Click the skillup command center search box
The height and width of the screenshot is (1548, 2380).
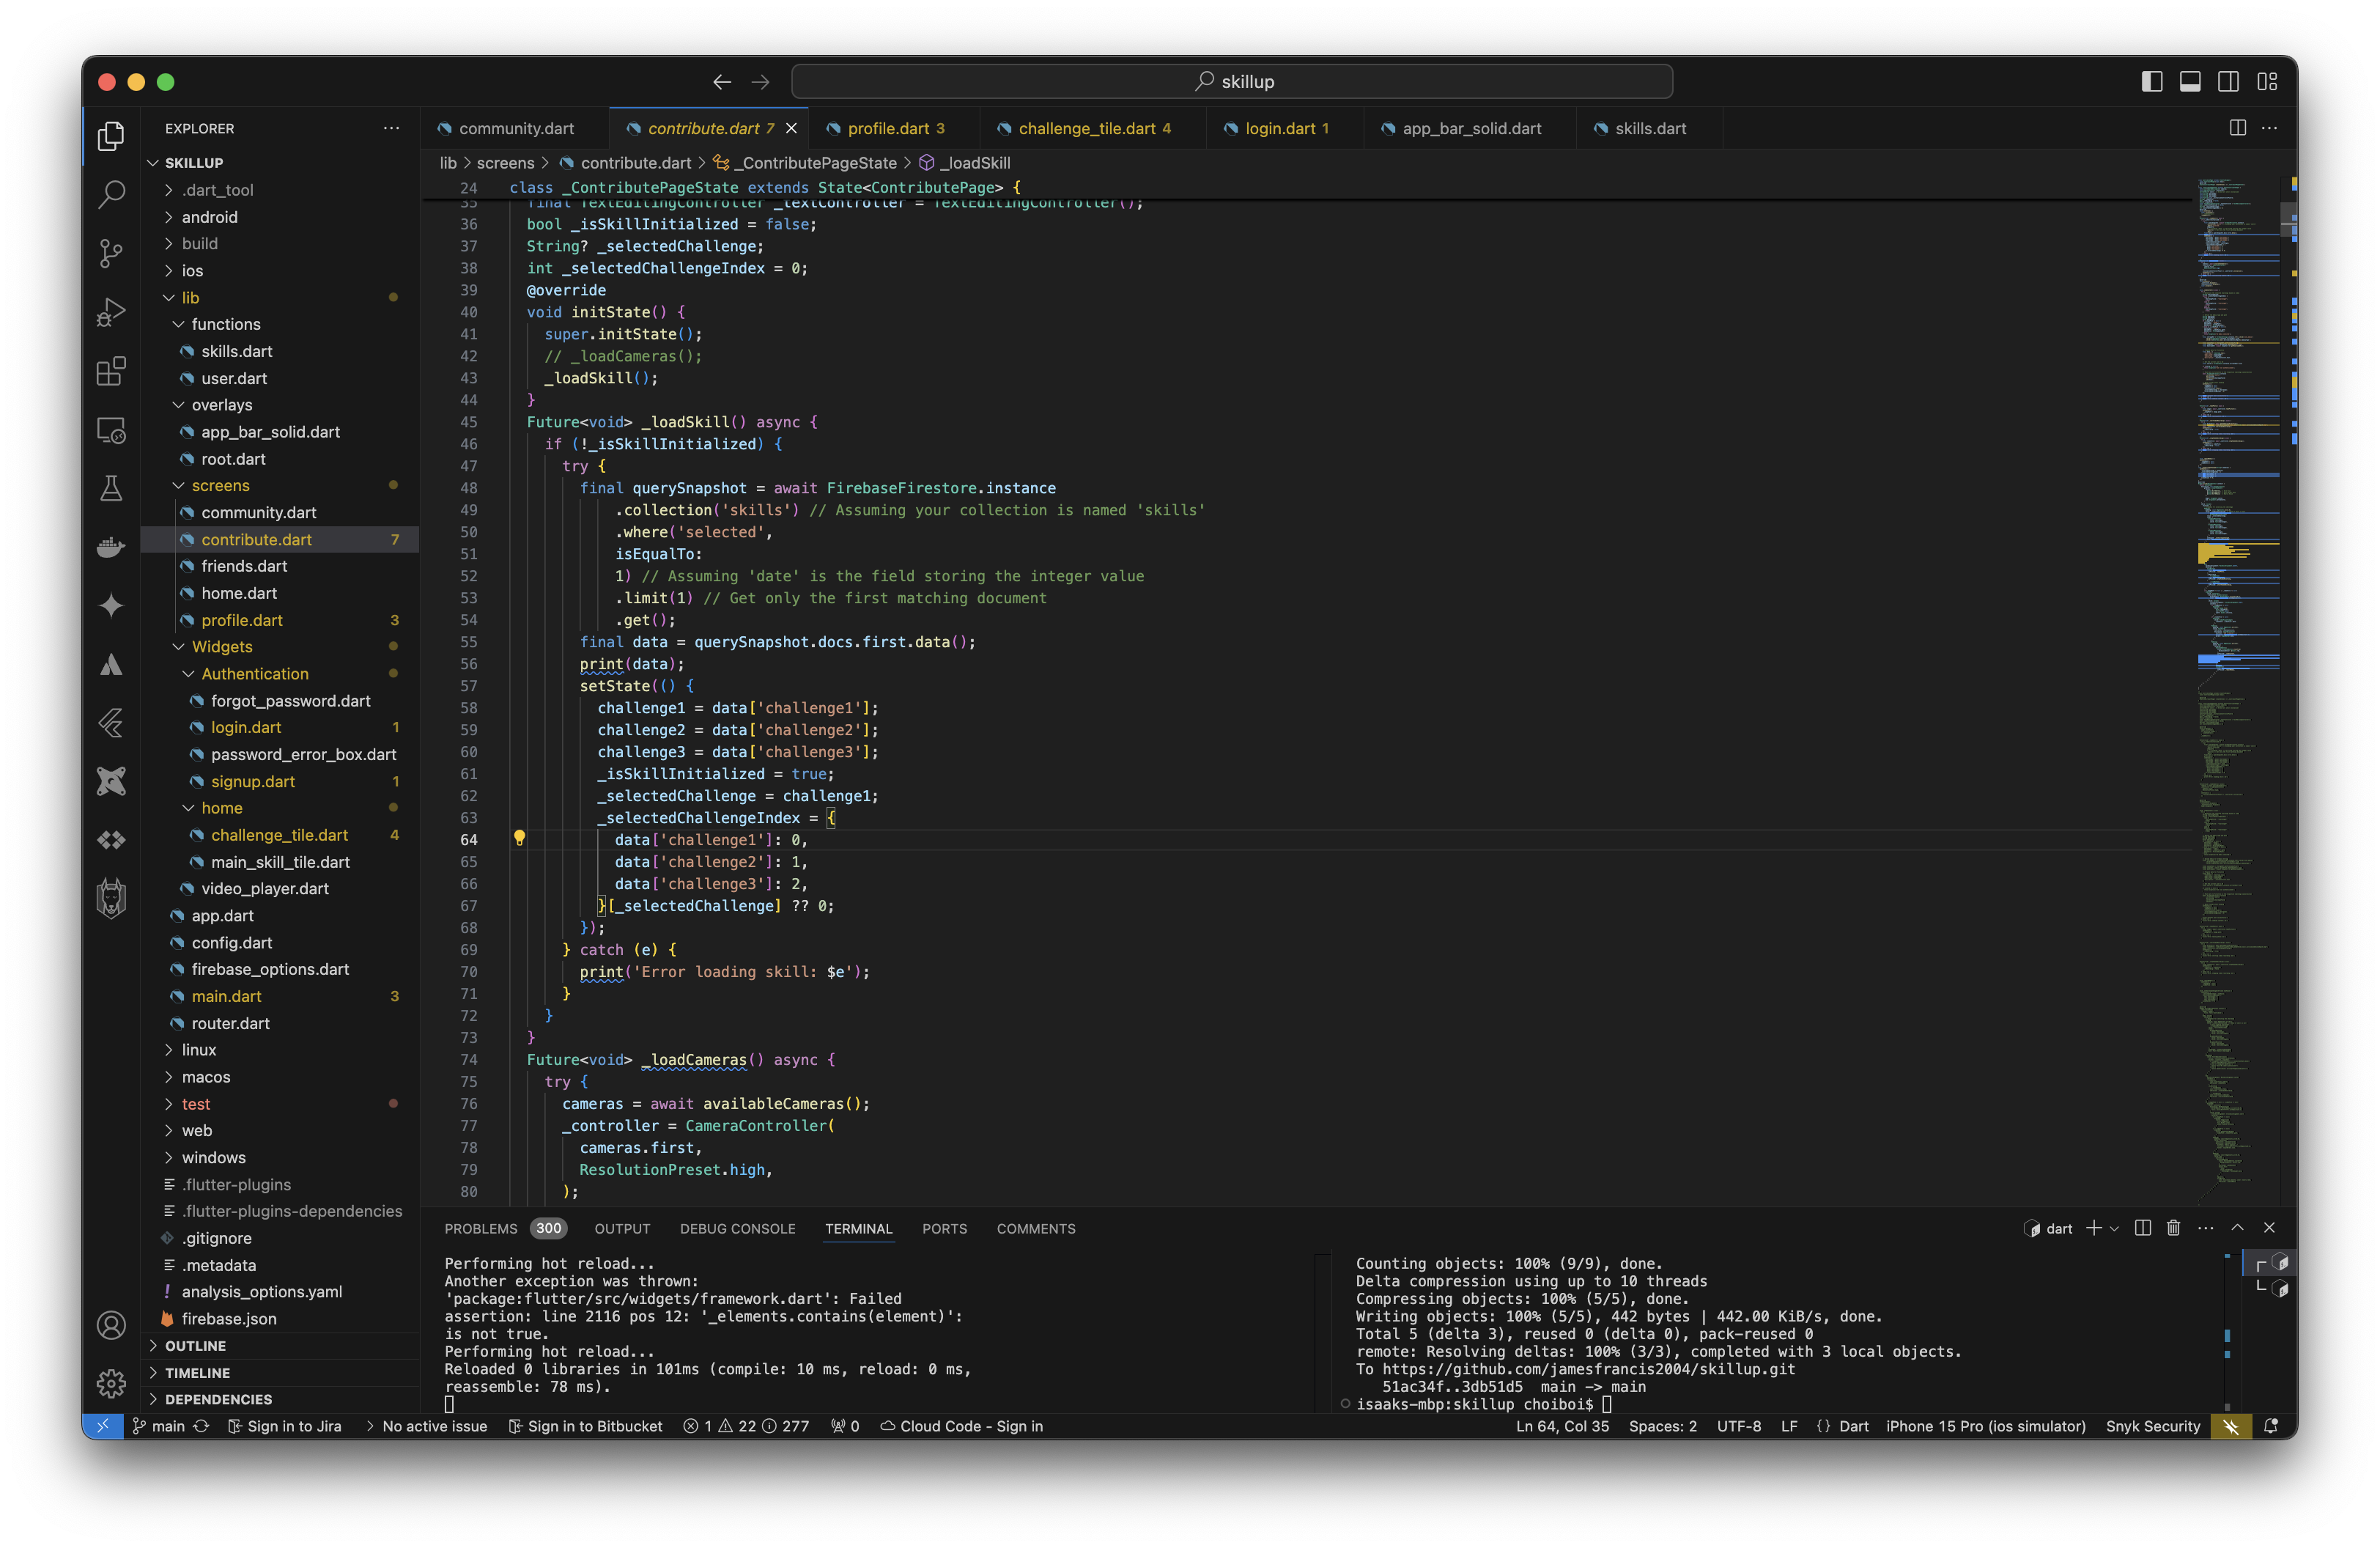(1232, 82)
